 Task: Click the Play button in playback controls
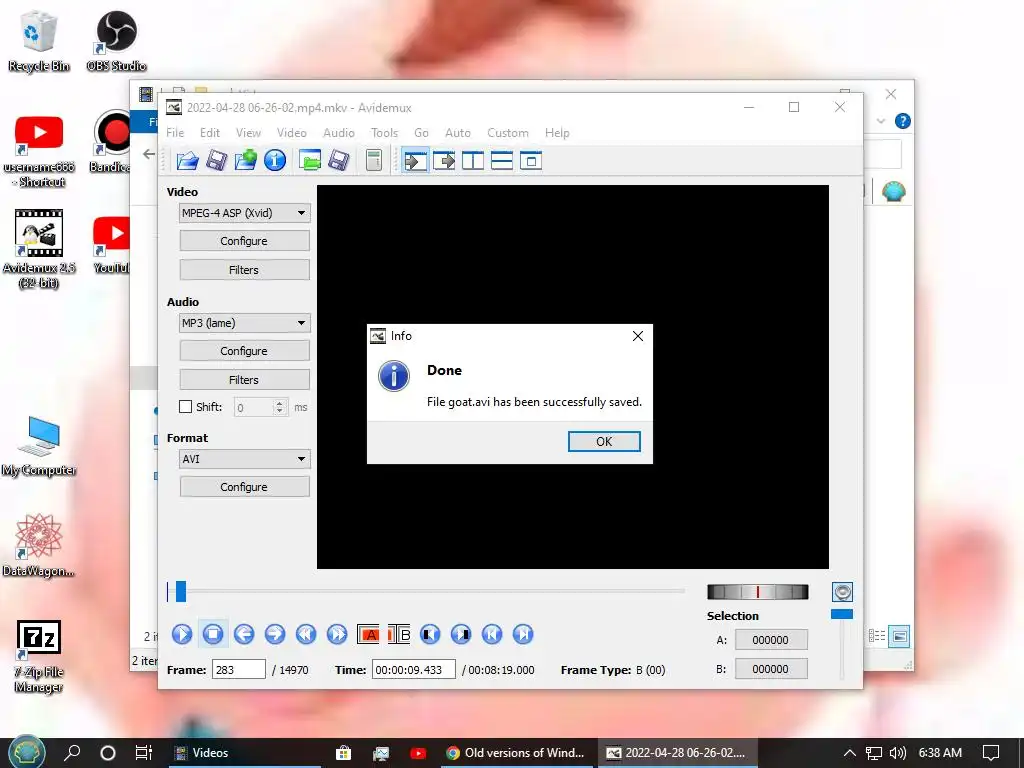[x=182, y=634]
